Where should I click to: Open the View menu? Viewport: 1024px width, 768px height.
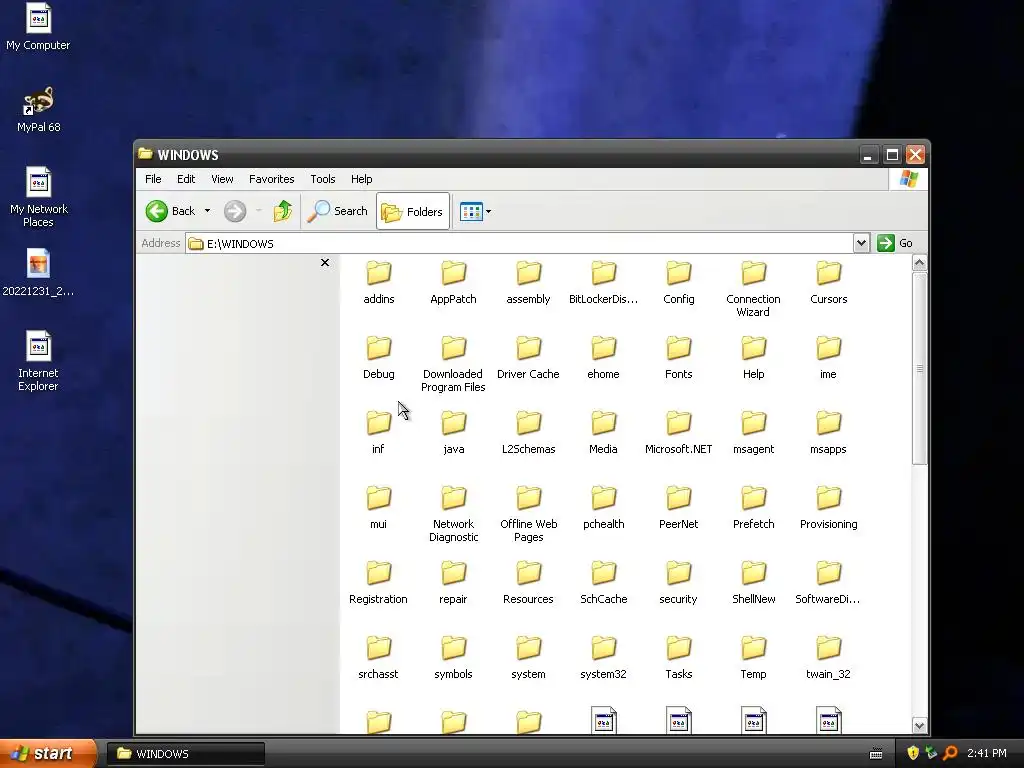(x=222, y=179)
